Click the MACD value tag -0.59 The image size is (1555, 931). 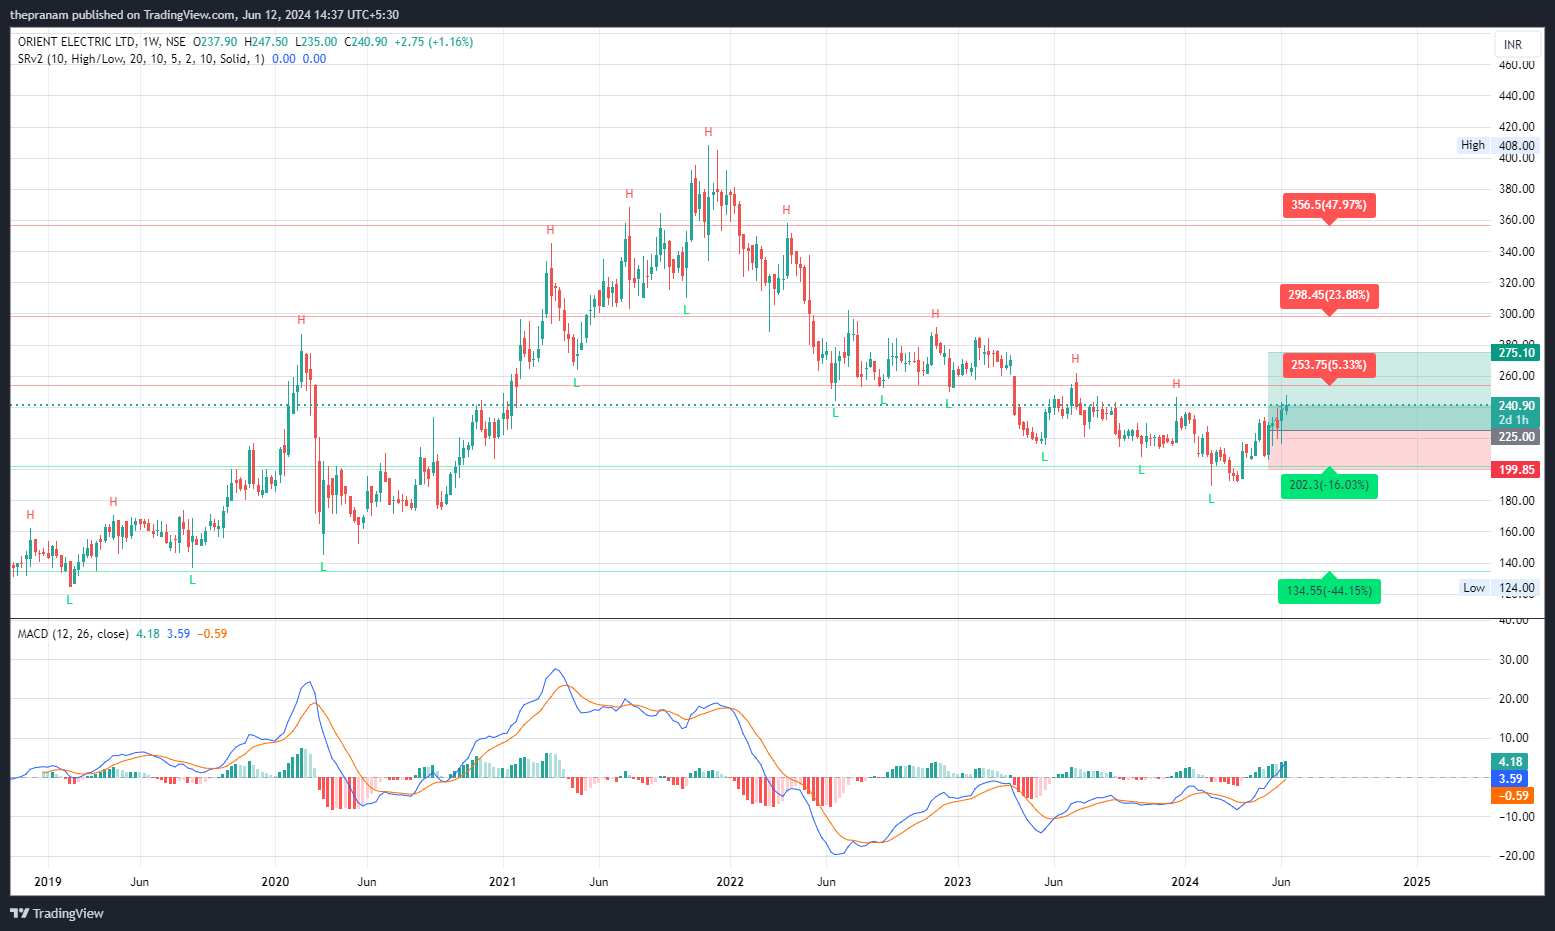pyautogui.click(x=1513, y=796)
